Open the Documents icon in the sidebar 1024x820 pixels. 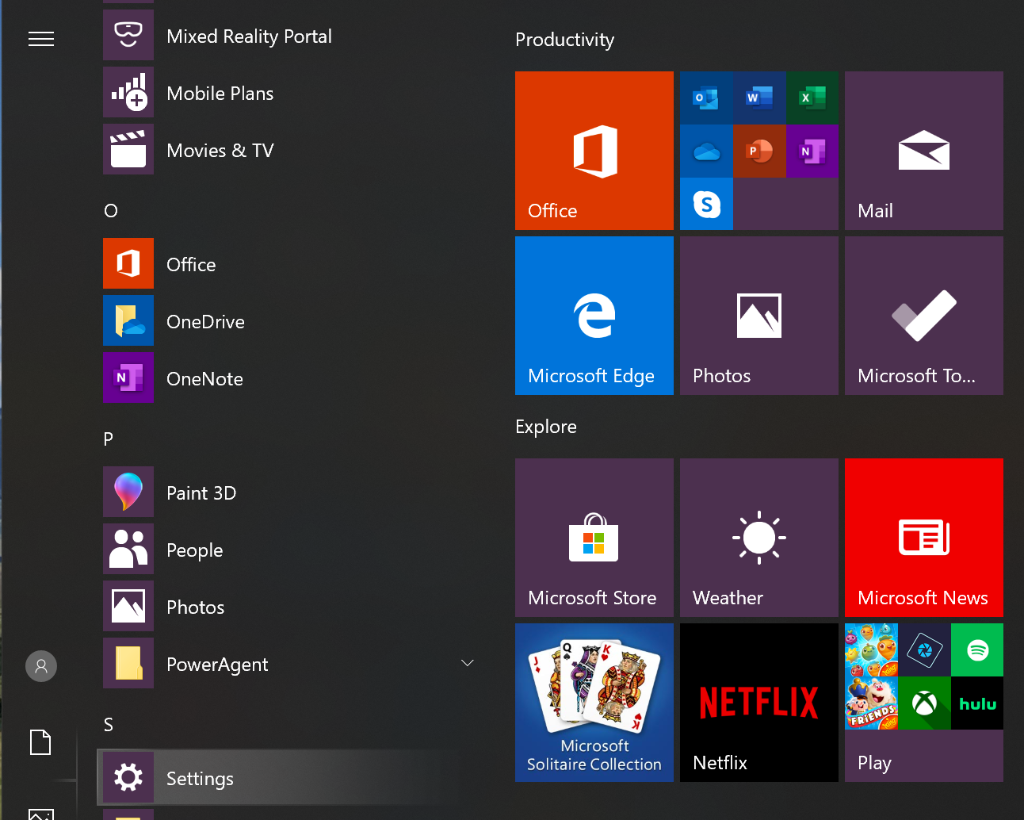pos(40,742)
